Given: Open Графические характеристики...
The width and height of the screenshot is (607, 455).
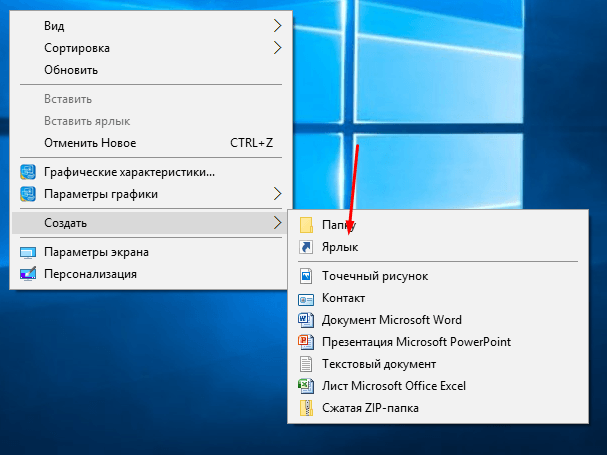Looking at the screenshot, I should click(x=151, y=172).
